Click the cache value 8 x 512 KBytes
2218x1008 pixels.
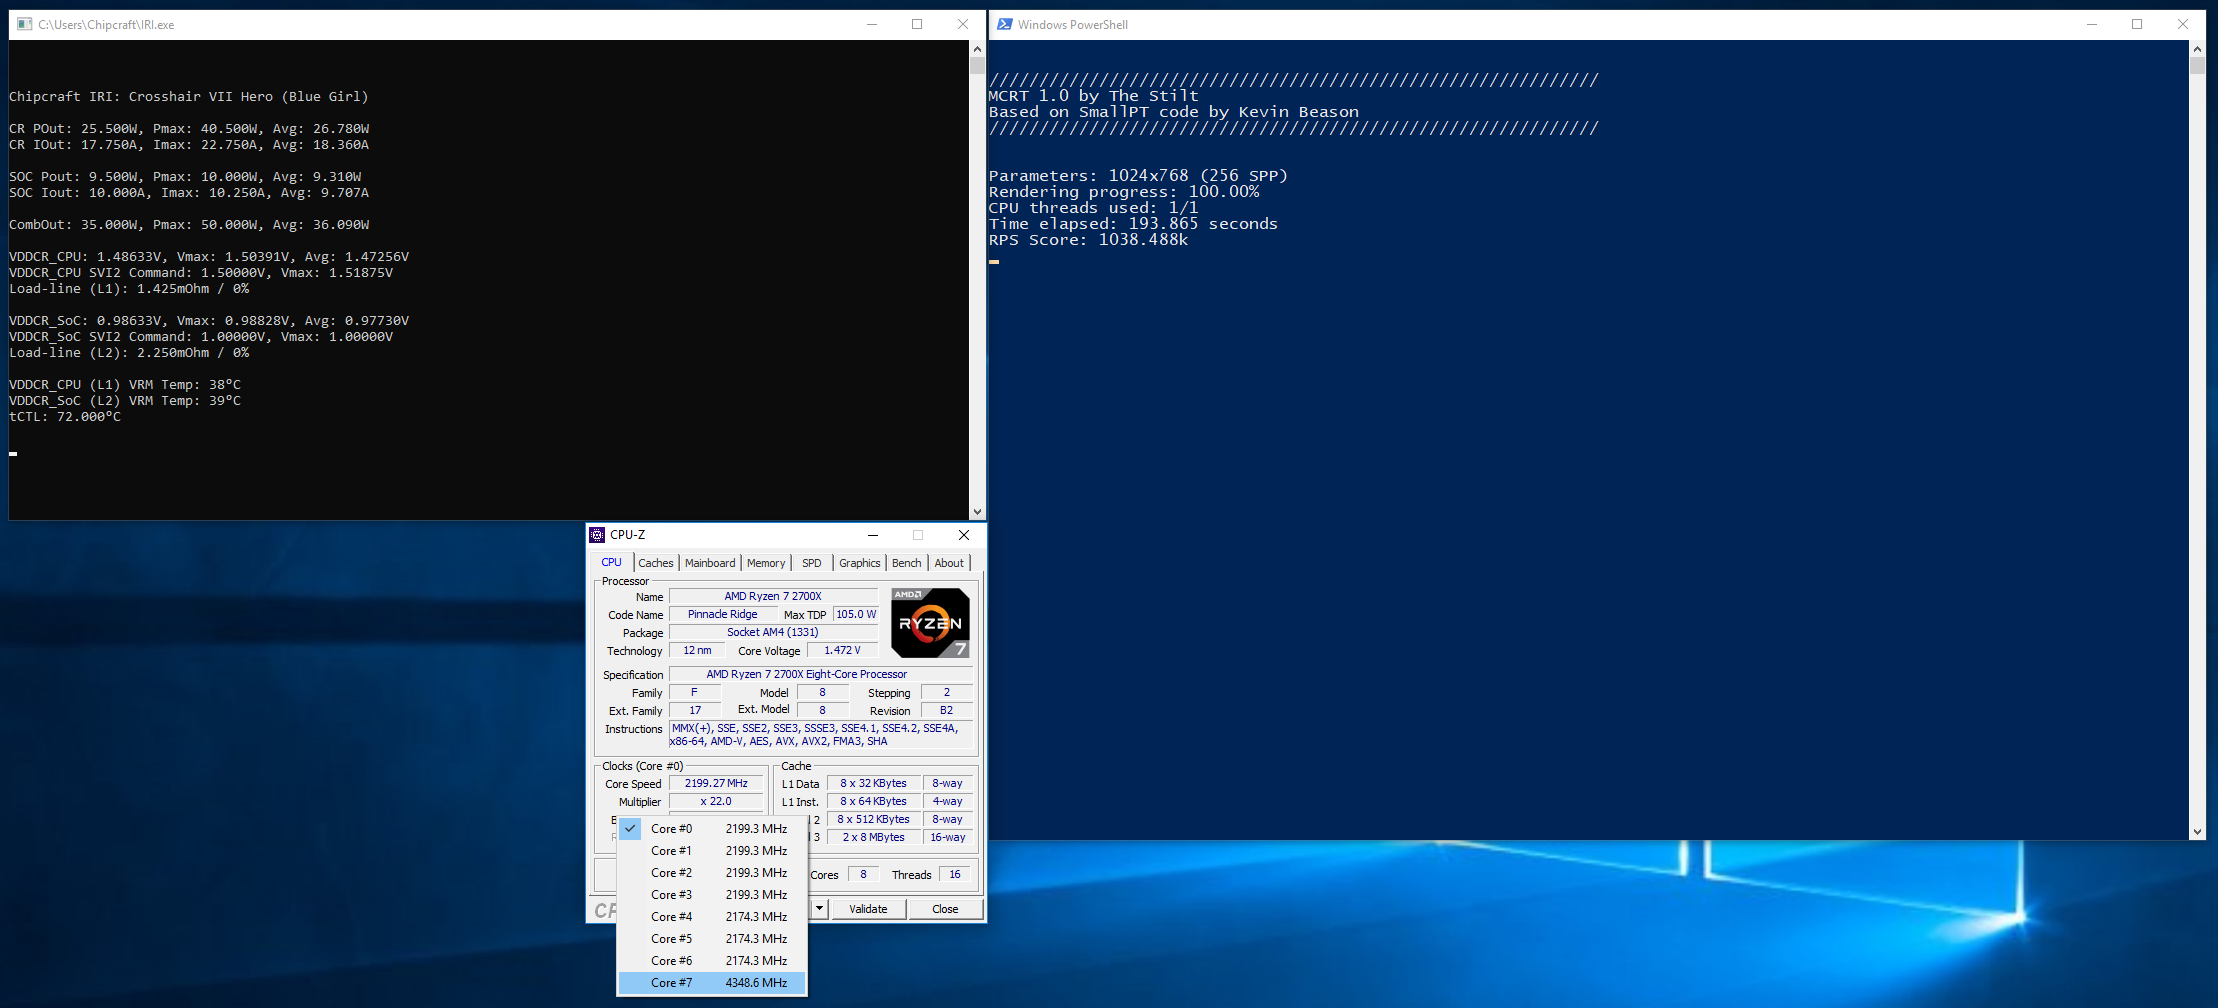[873, 819]
